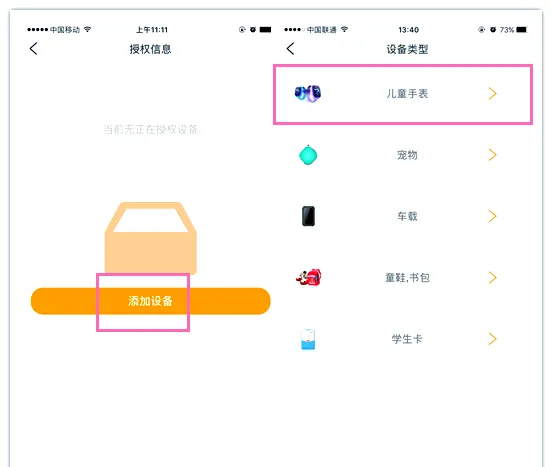The height and width of the screenshot is (467, 552).
Task: Expand the 儿童手表 row chevron
Action: [493, 94]
